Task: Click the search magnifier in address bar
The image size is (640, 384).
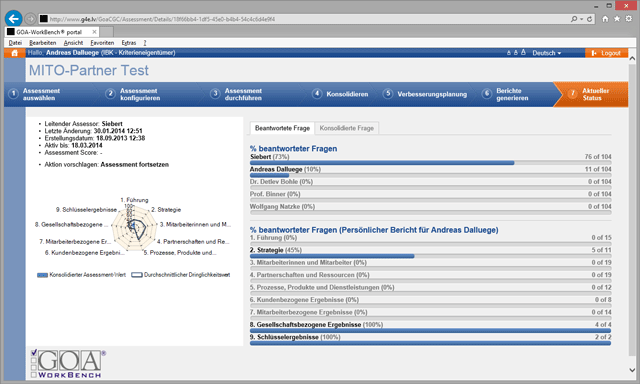Action: click(574, 19)
